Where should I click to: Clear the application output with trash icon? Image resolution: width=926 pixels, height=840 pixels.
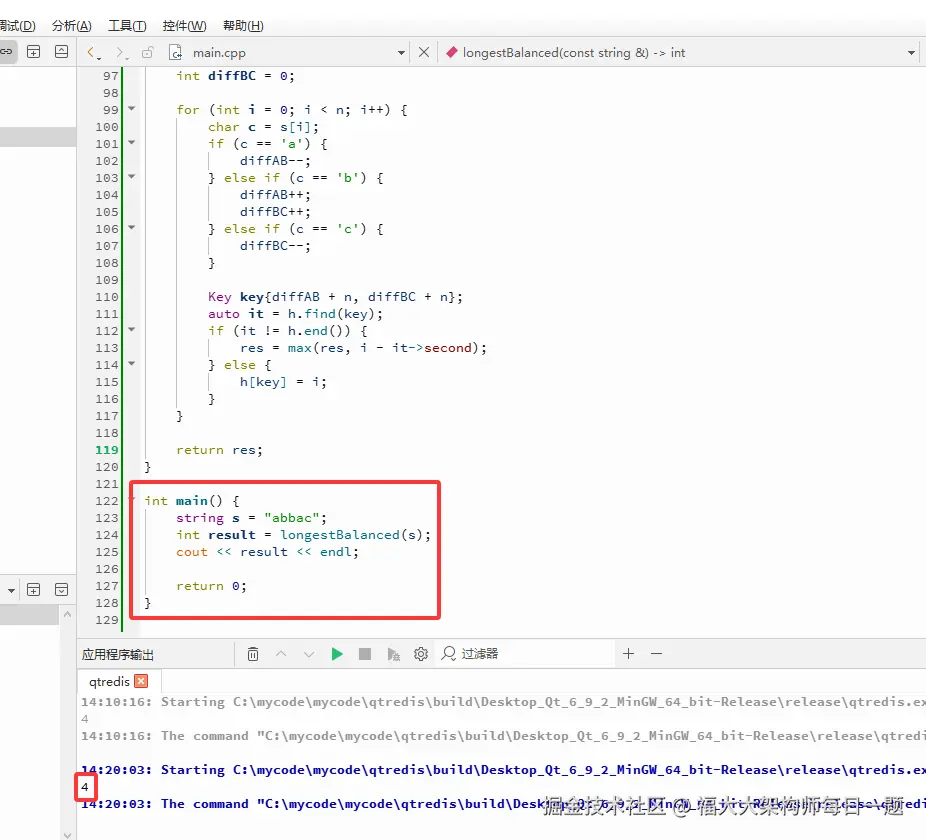click(253, 654)
